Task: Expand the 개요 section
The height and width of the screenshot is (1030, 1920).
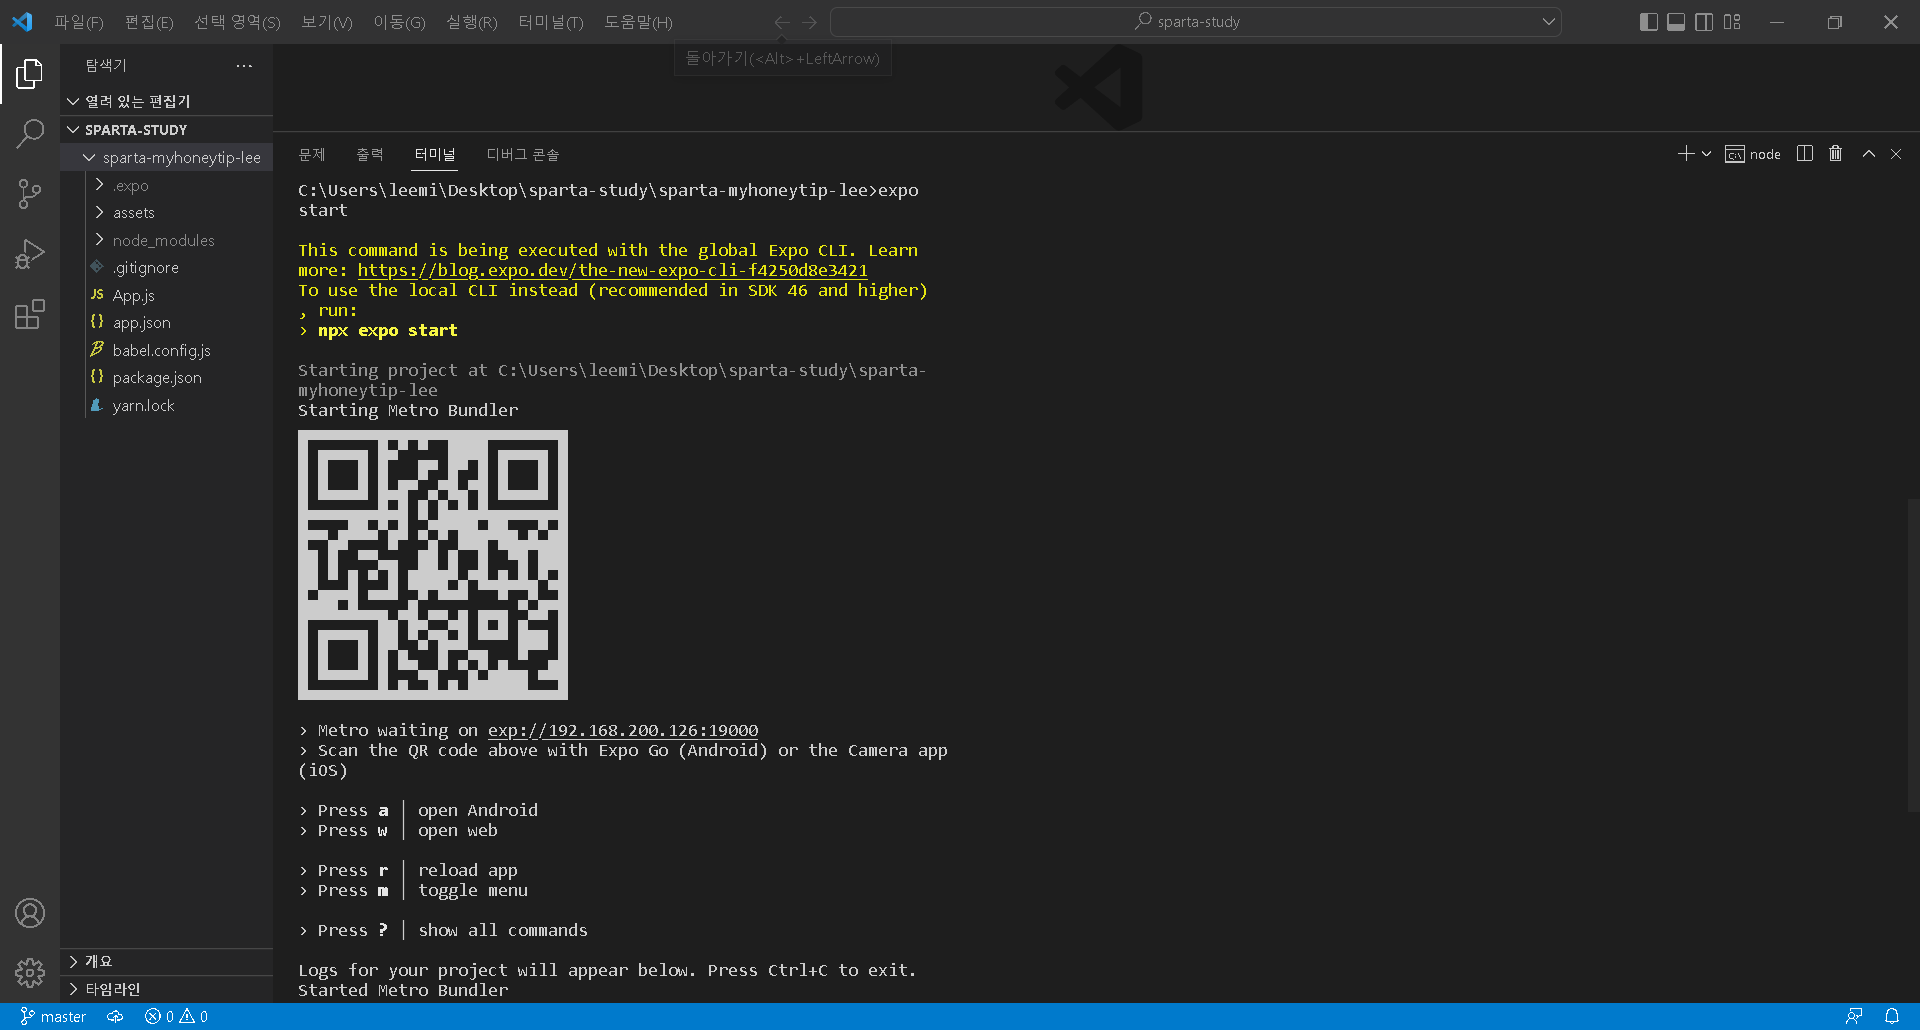Action: pos(166,962)
